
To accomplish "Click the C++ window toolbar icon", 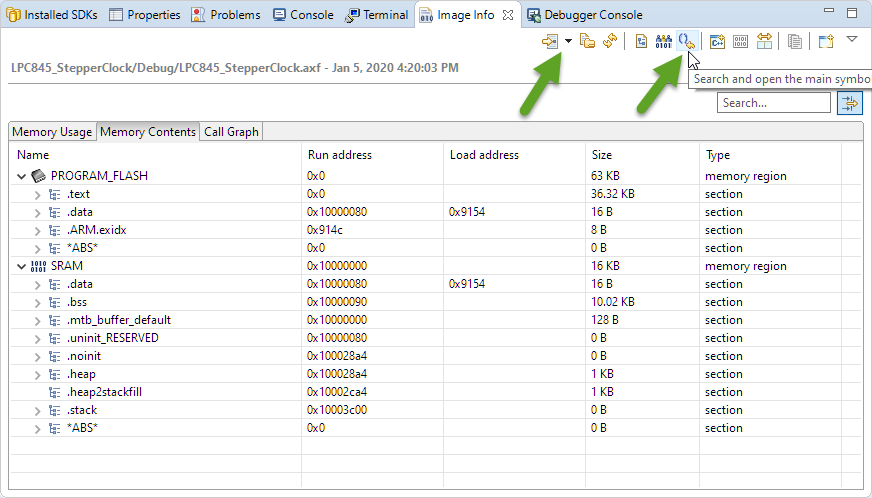I will (x=717, y=41).
